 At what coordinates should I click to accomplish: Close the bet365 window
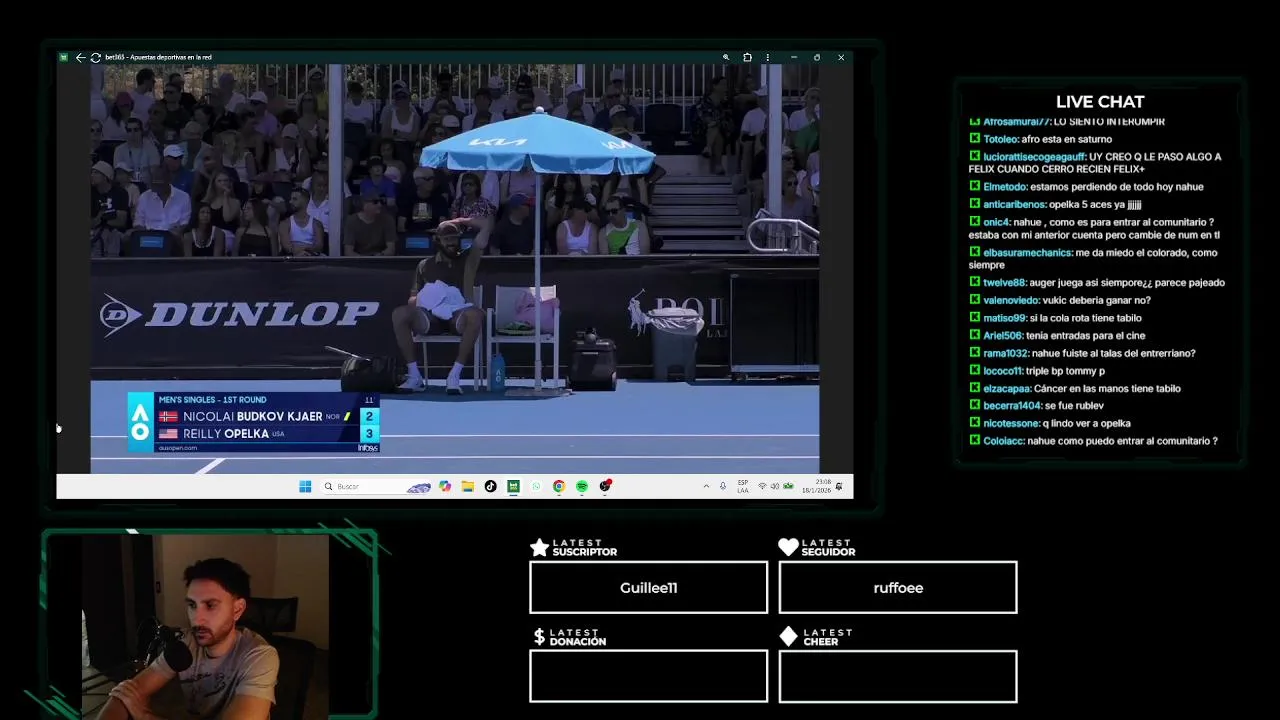pyautogui.click(x=841, y=57)
